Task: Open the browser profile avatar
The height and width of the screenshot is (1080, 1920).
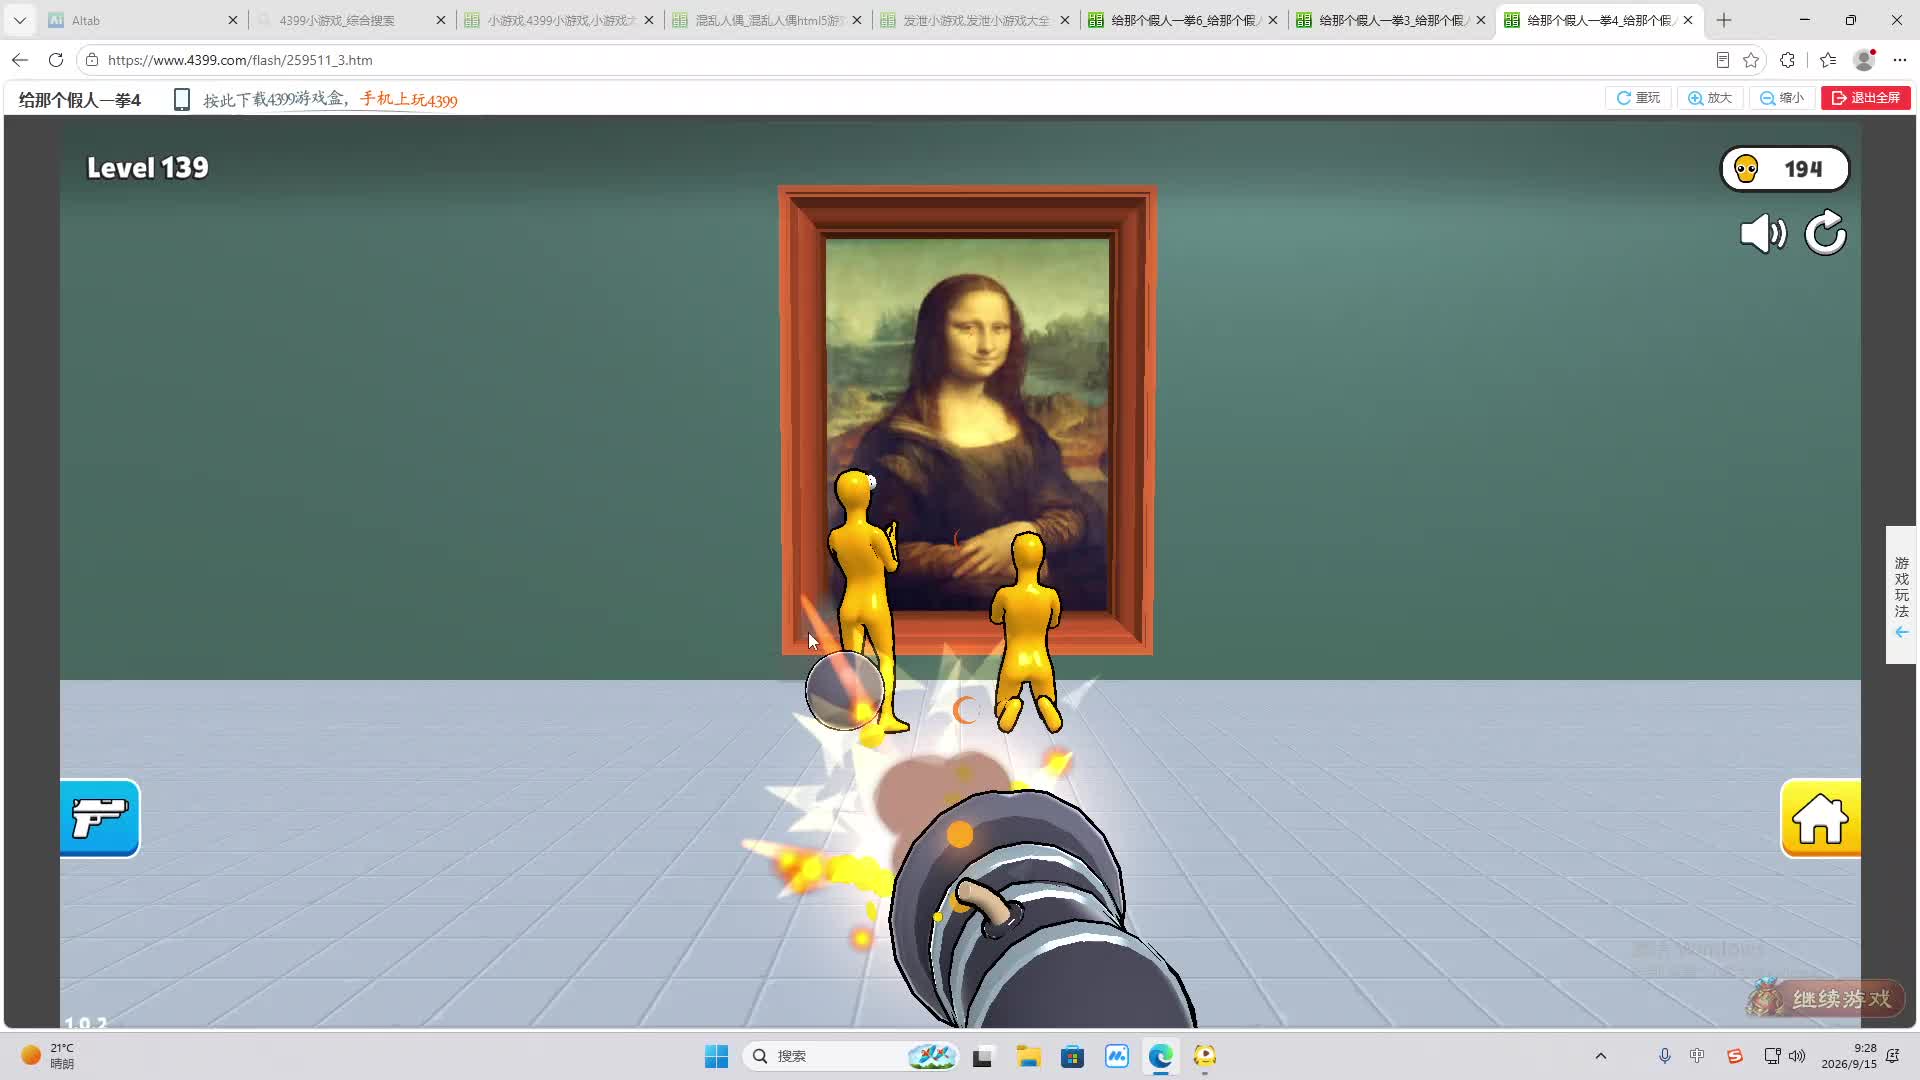Action: (1864, 60)
